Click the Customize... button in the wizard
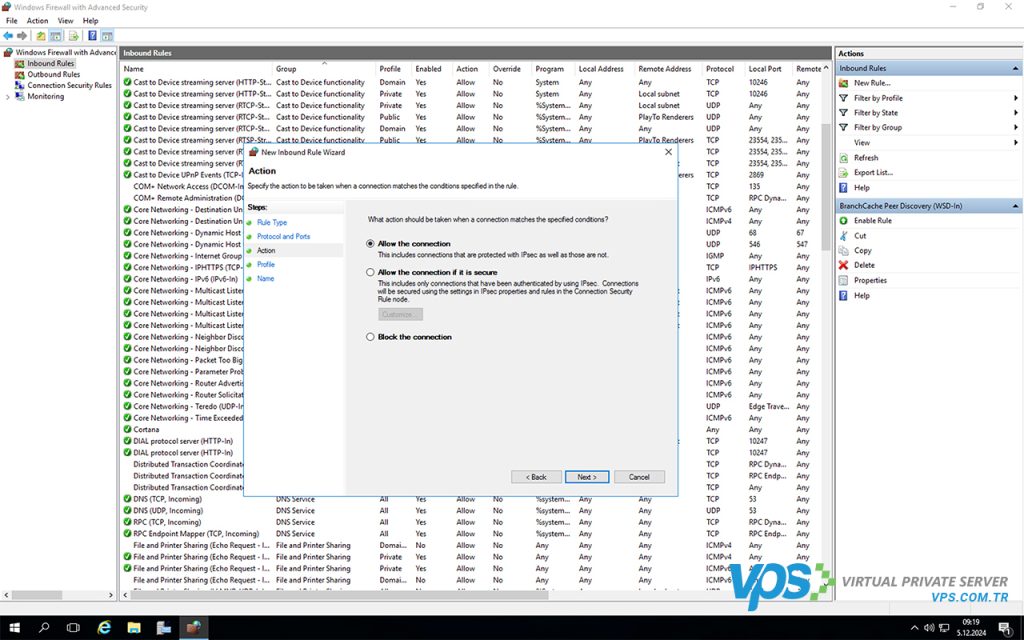Image resolution: width=1024 pixels, height=640 pixels. pos(400,314)
